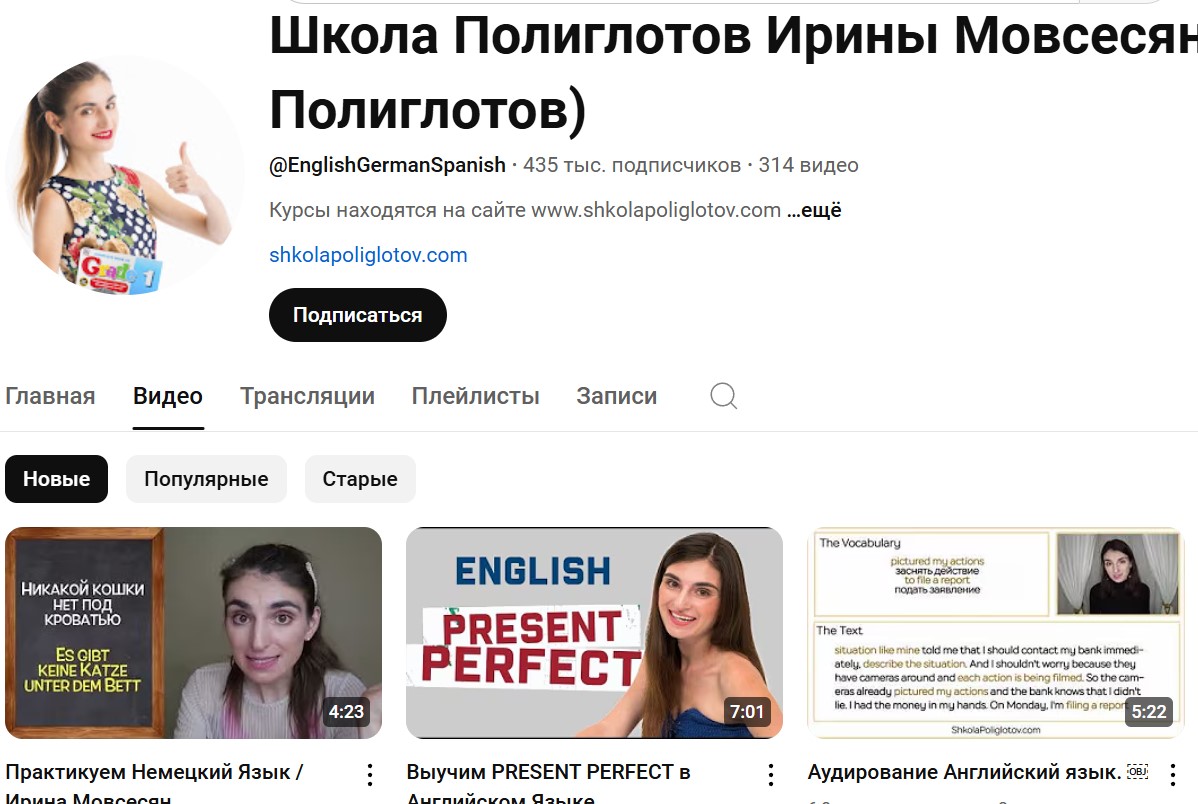Open options menu for Present Perfect video
Image resolution: width=1198 pixels, height=804 pixels.
(771, 775)
